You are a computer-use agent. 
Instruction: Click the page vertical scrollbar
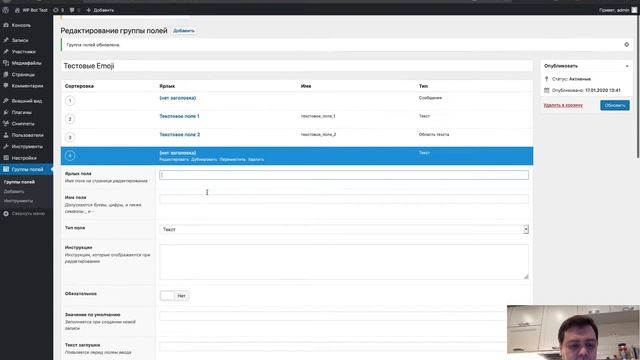638,88
